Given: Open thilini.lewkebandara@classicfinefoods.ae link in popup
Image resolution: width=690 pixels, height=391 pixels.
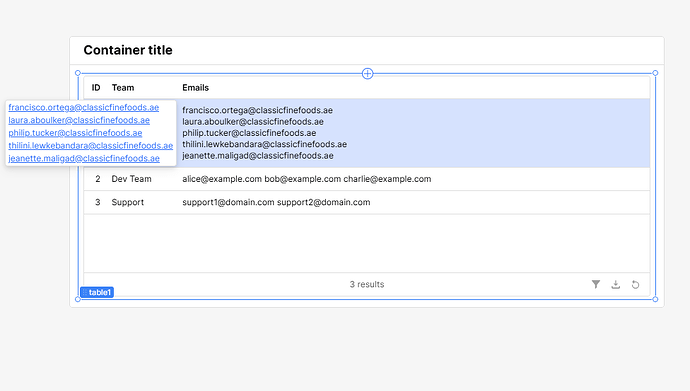Looking at the screenshot, I should click(x=91, y=146).
